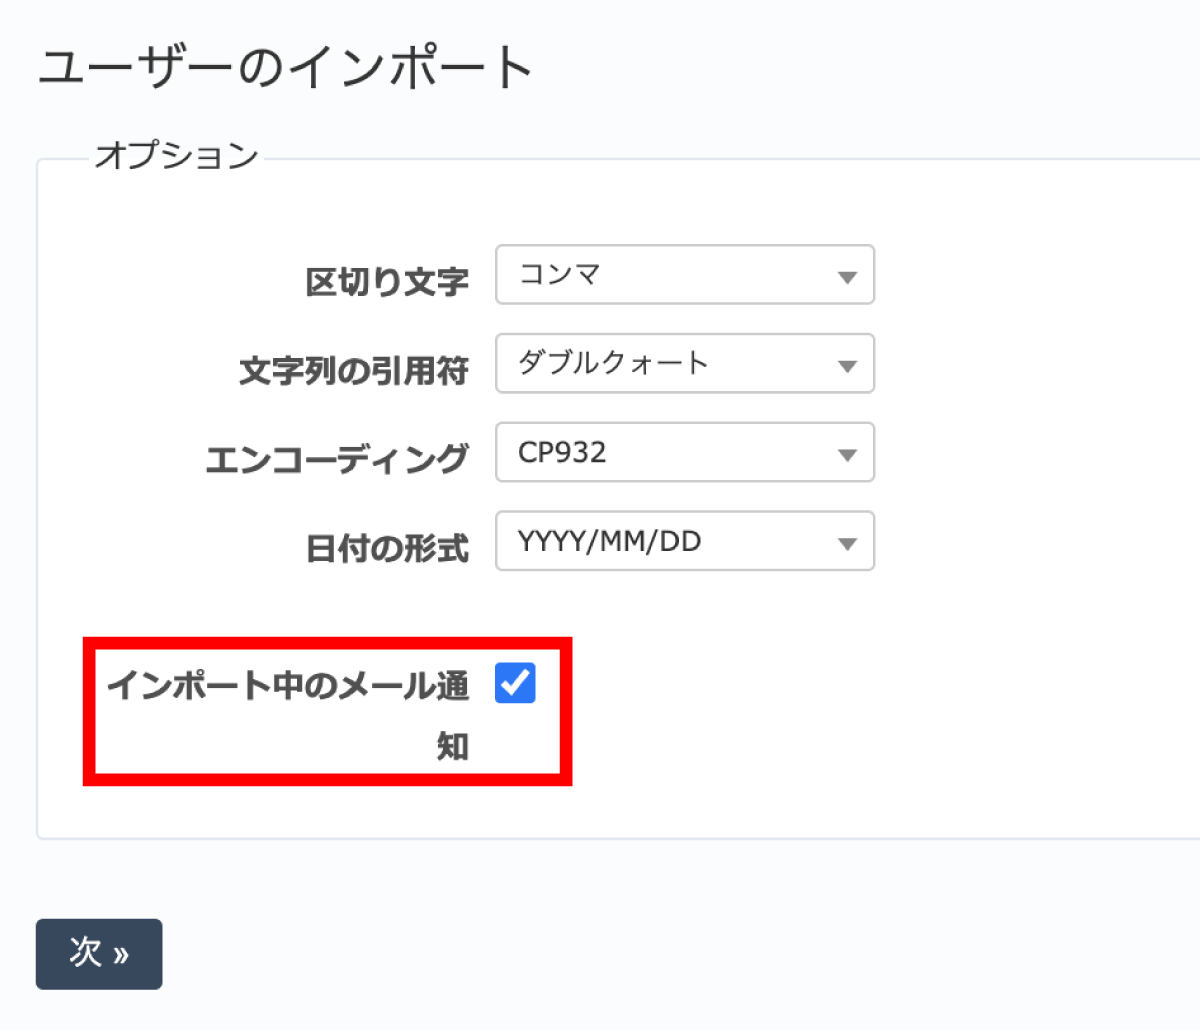Click the インポート中のメール通知 label text
1200x1030 pixels.
(x=288, y=715)
